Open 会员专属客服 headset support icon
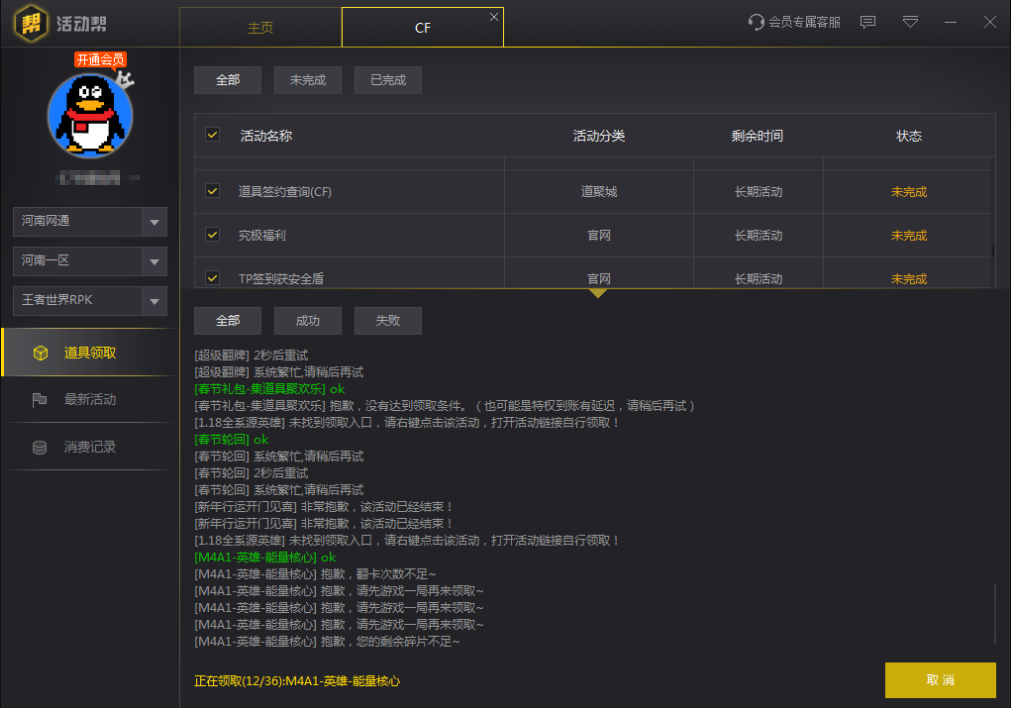Viewport: 1011px width, 708px height. coord(756,23)
